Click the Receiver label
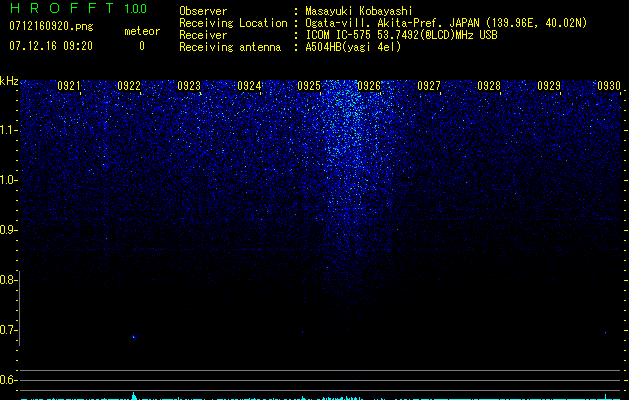Image resolution: width=629 pixels, height=400 pixels. coord(203,35)
